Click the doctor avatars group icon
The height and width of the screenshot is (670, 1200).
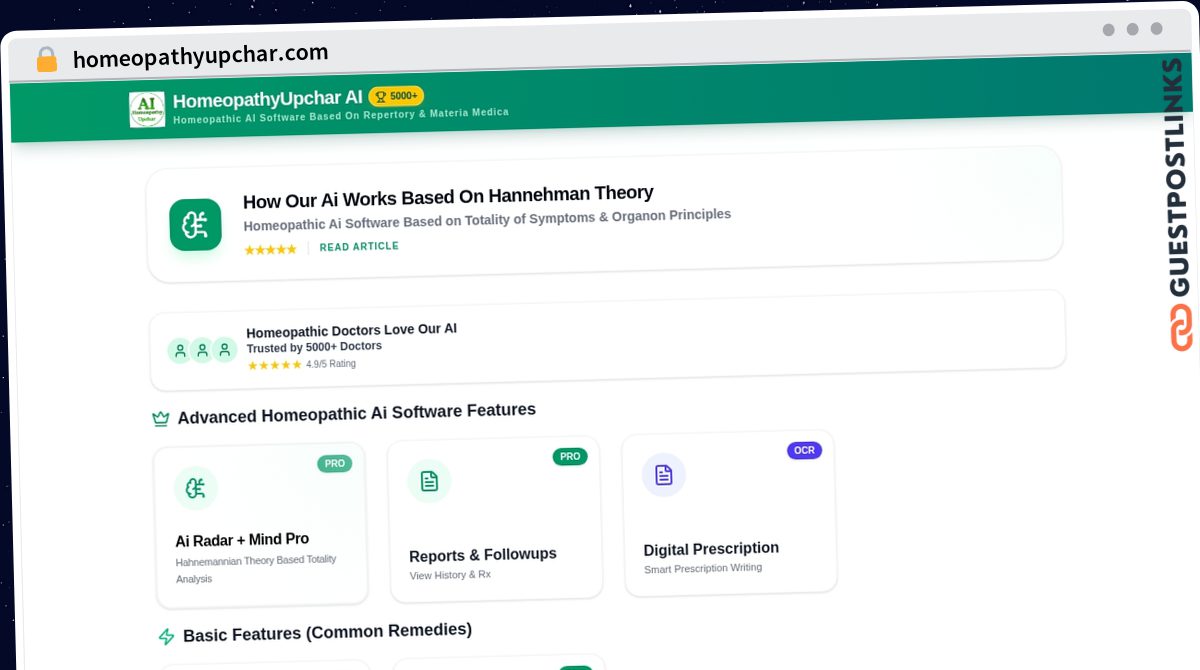[202, 350]
